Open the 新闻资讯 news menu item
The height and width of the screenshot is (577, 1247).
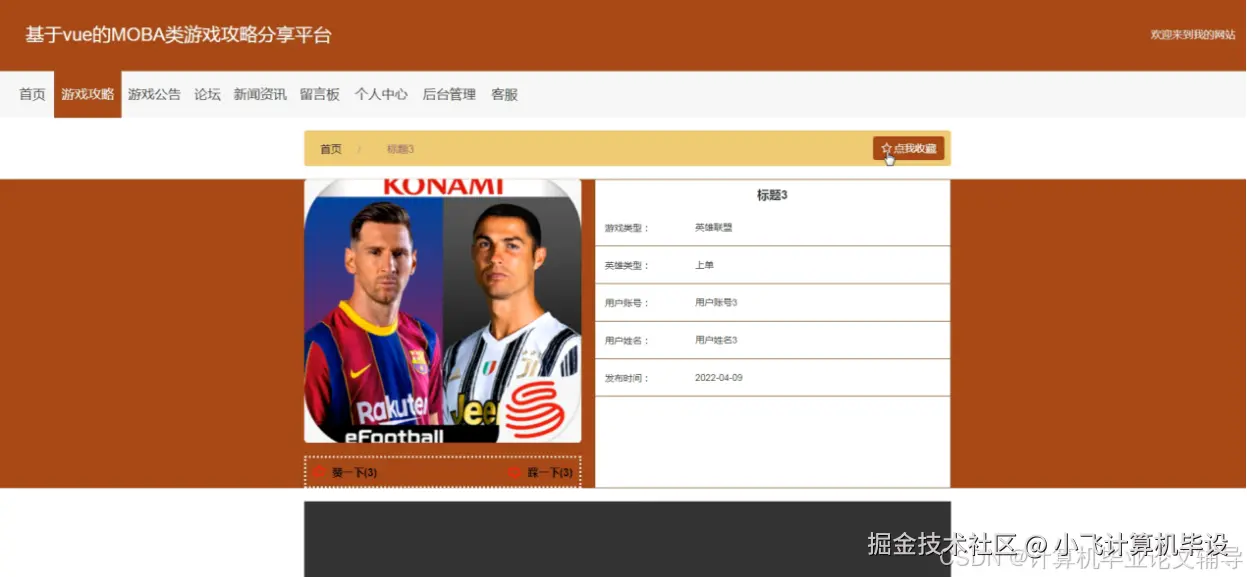pos(259,94)
